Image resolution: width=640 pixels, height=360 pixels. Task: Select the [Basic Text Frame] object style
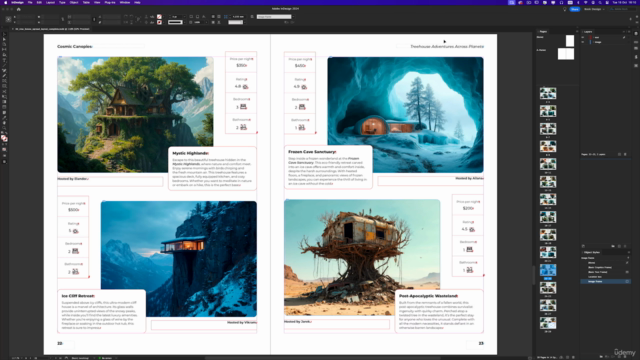[606, 272]
